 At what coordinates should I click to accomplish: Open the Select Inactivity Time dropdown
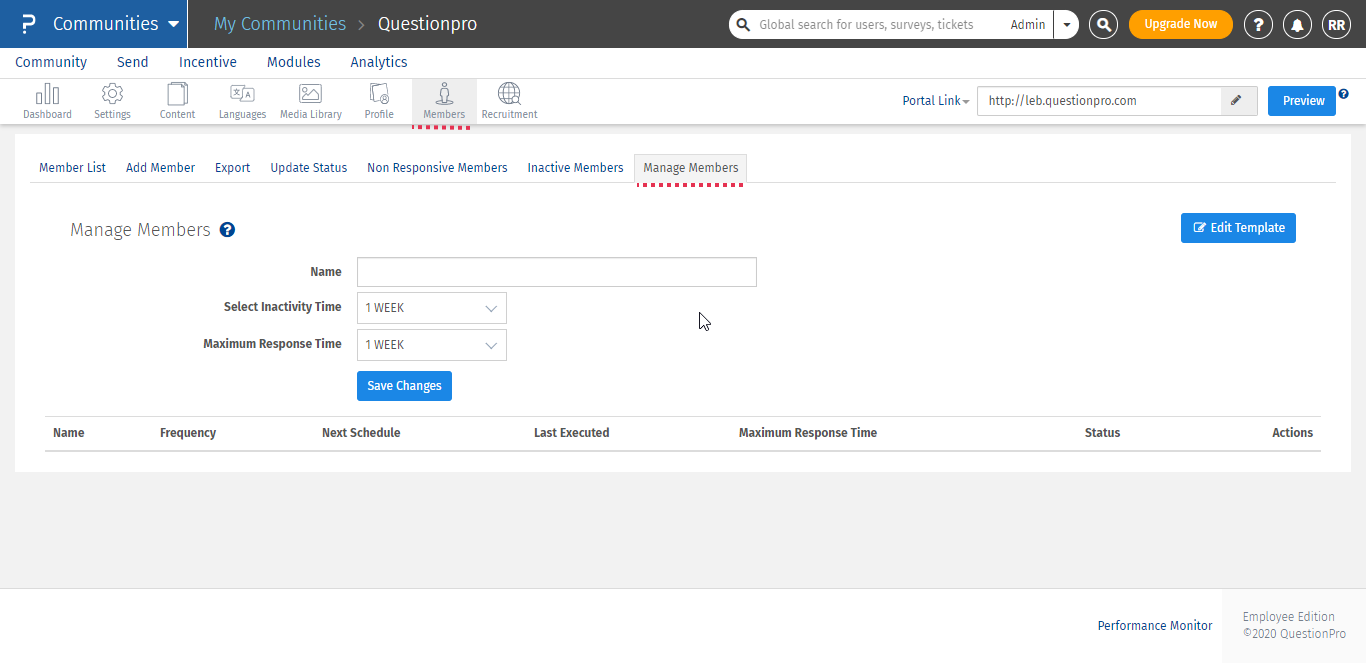click(431, 307)
